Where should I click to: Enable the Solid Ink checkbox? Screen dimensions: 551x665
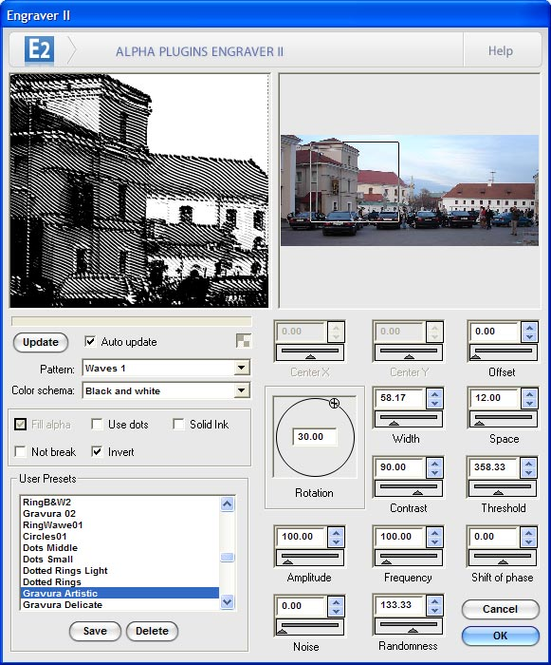pos(179,425)
